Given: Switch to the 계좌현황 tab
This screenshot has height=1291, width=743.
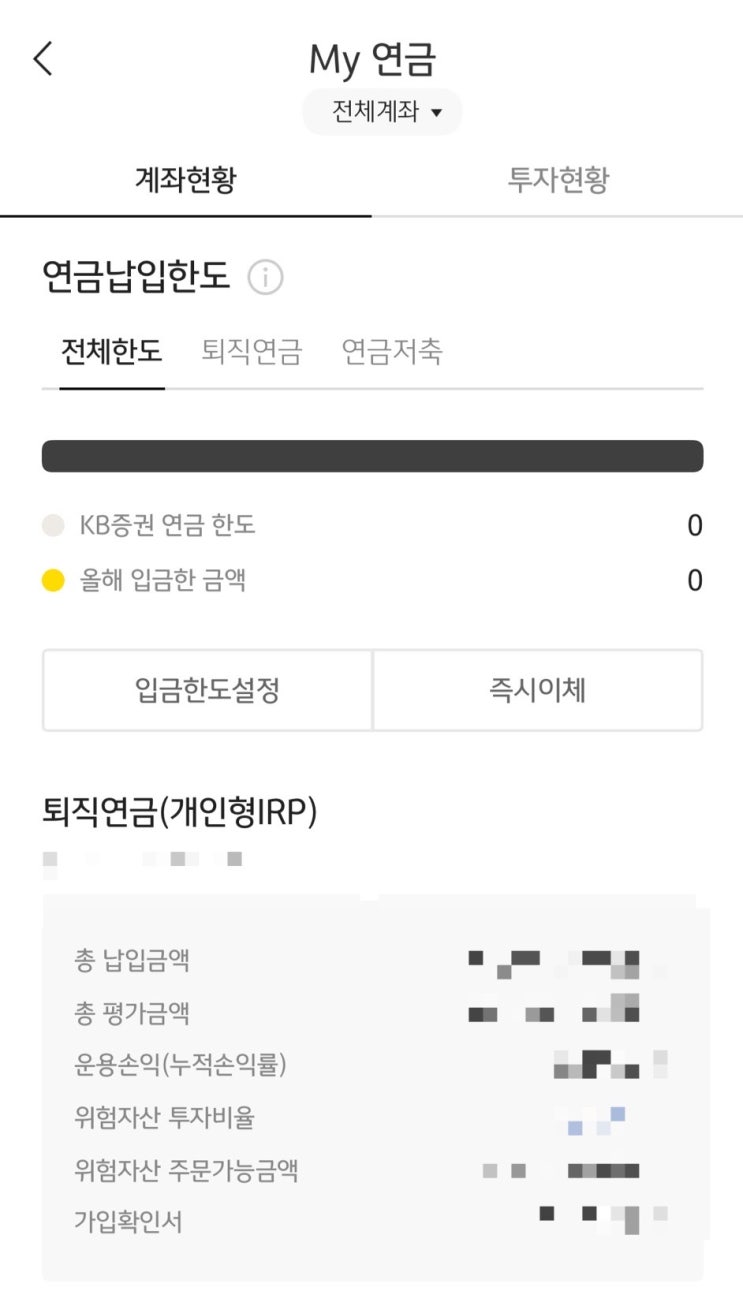Looking at the screenshot, I should coord(186,180).
